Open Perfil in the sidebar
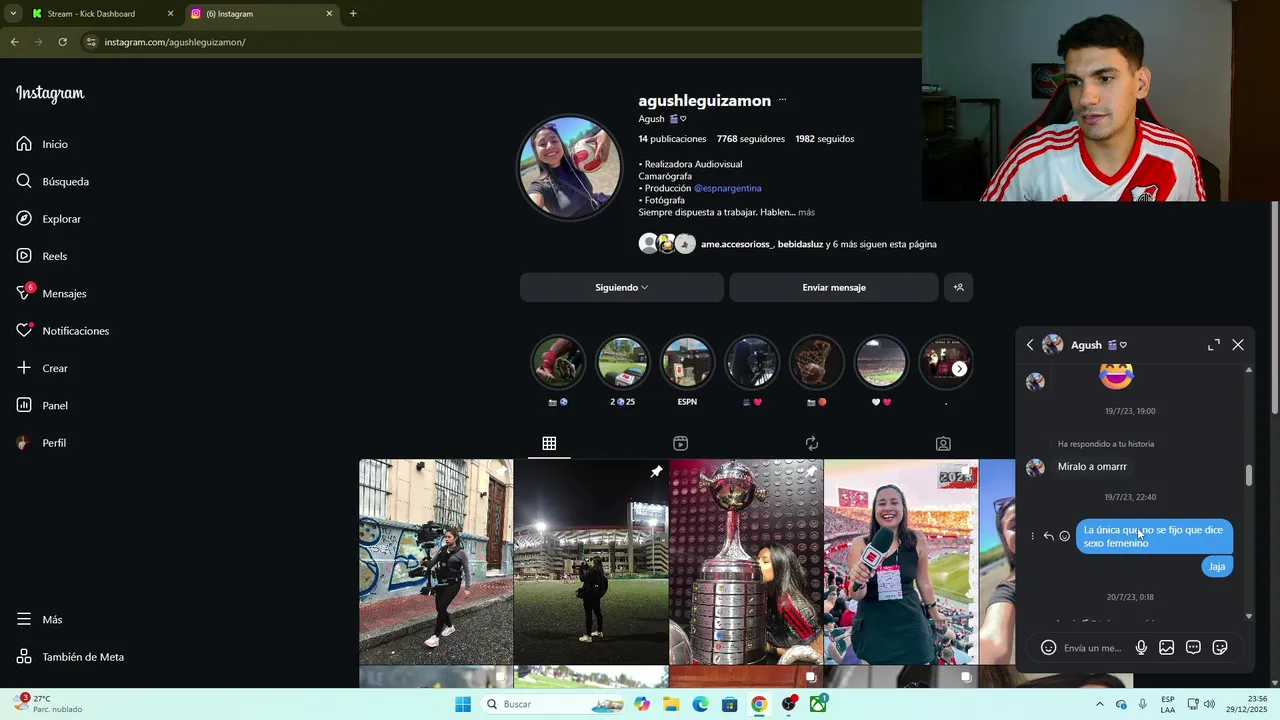Viewport: 1280px width, 720px height. (41, 443)
